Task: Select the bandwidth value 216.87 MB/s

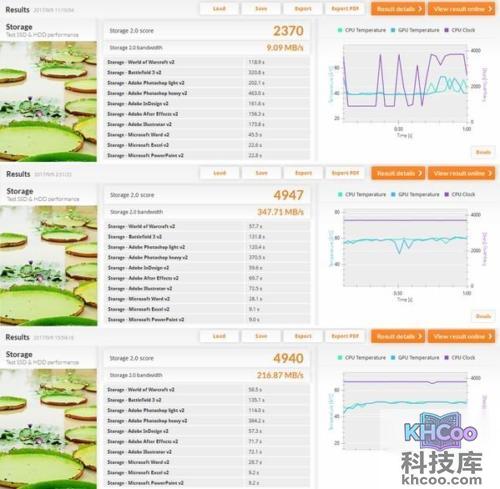Action: point(280,375)
